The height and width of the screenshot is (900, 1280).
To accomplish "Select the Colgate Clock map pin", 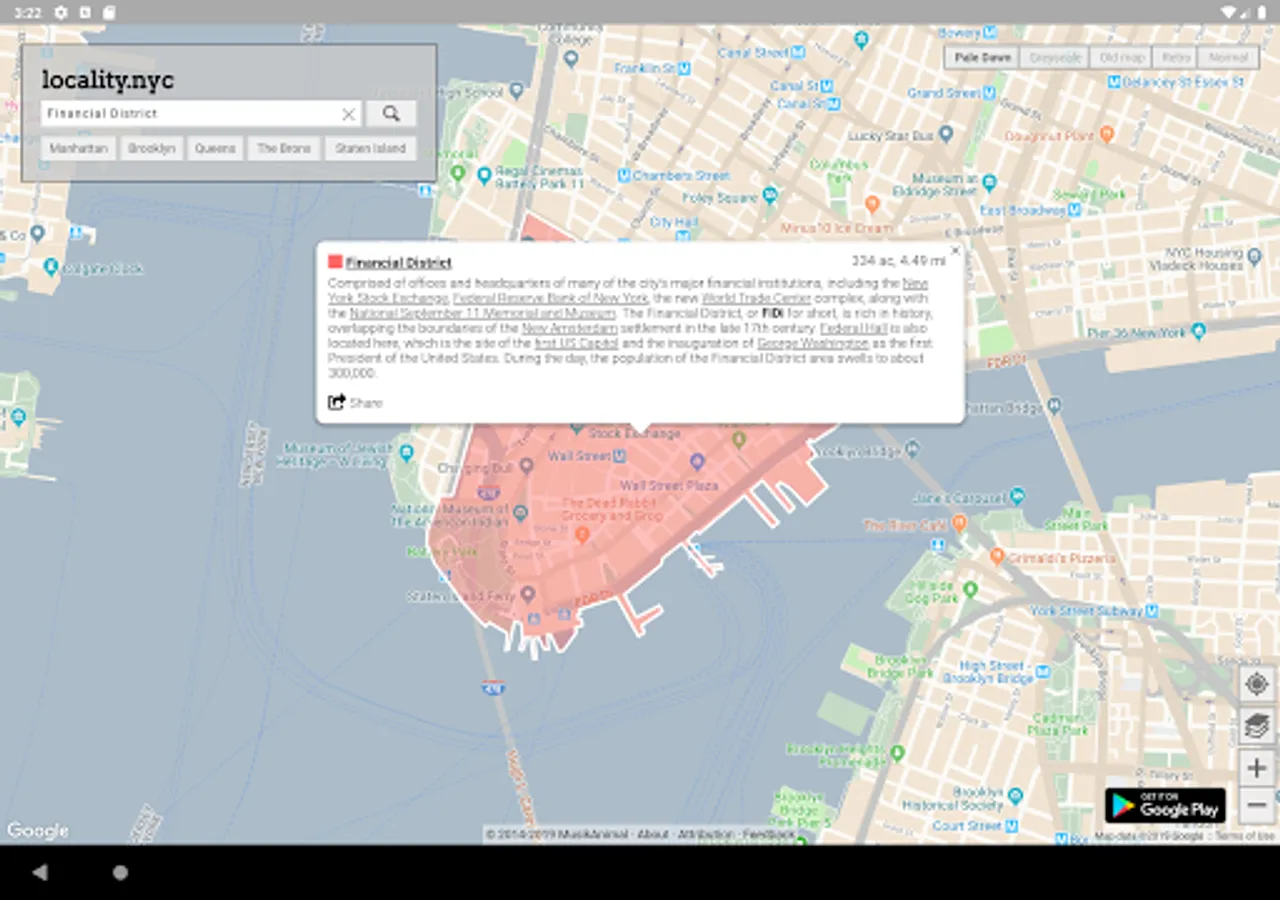I will click(51, 267).
